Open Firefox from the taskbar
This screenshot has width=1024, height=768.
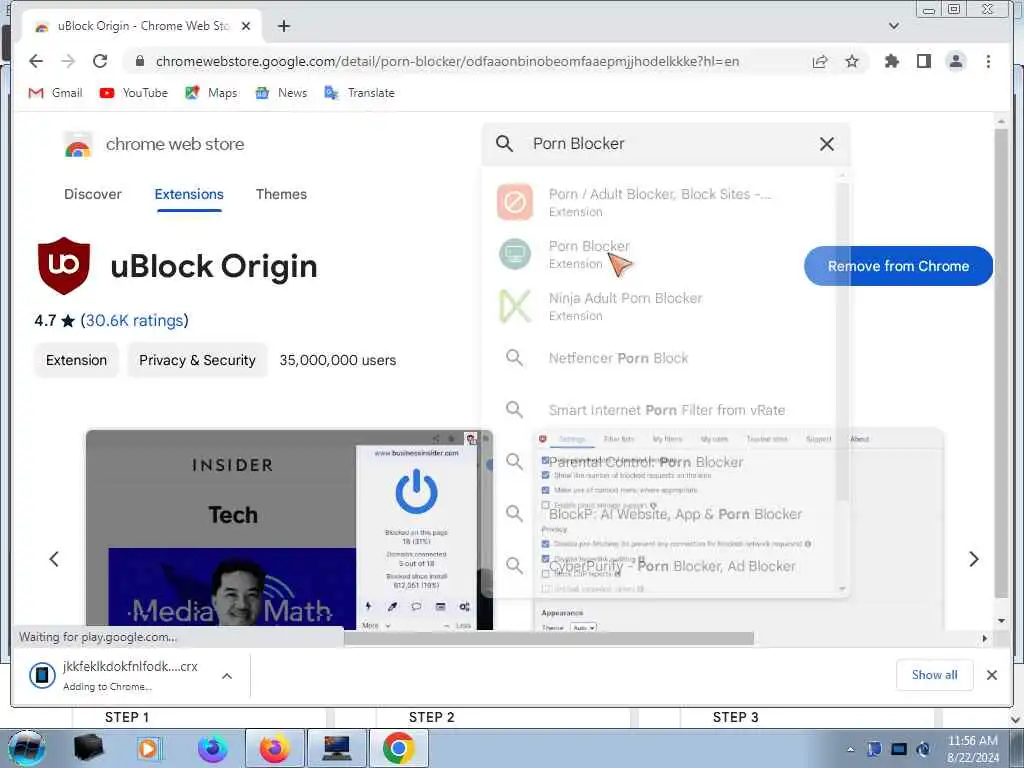[274, 748]
